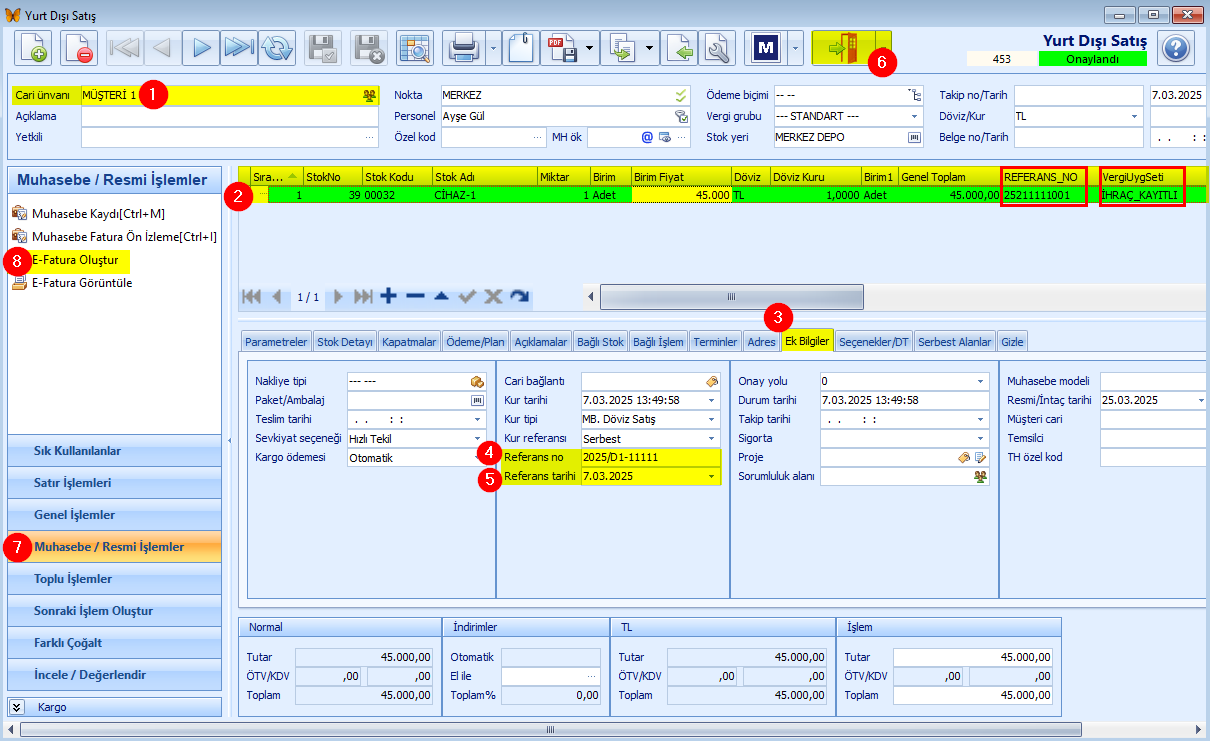Open customer lookup icon in Cari ünvanı field
Screen dimensions: 1210x741
tap(370, 95)
